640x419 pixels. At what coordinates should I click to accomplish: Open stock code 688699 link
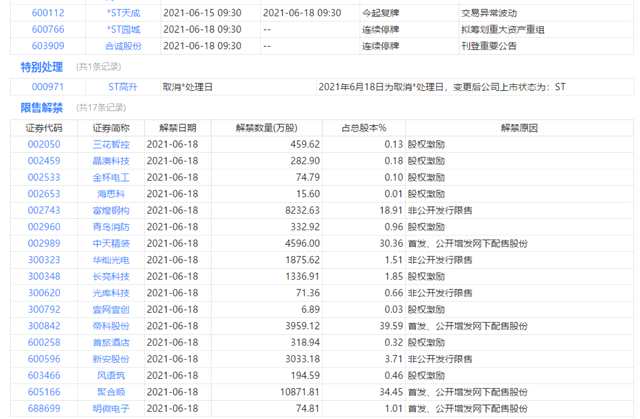pyautogui.click(x=44, y=408)
